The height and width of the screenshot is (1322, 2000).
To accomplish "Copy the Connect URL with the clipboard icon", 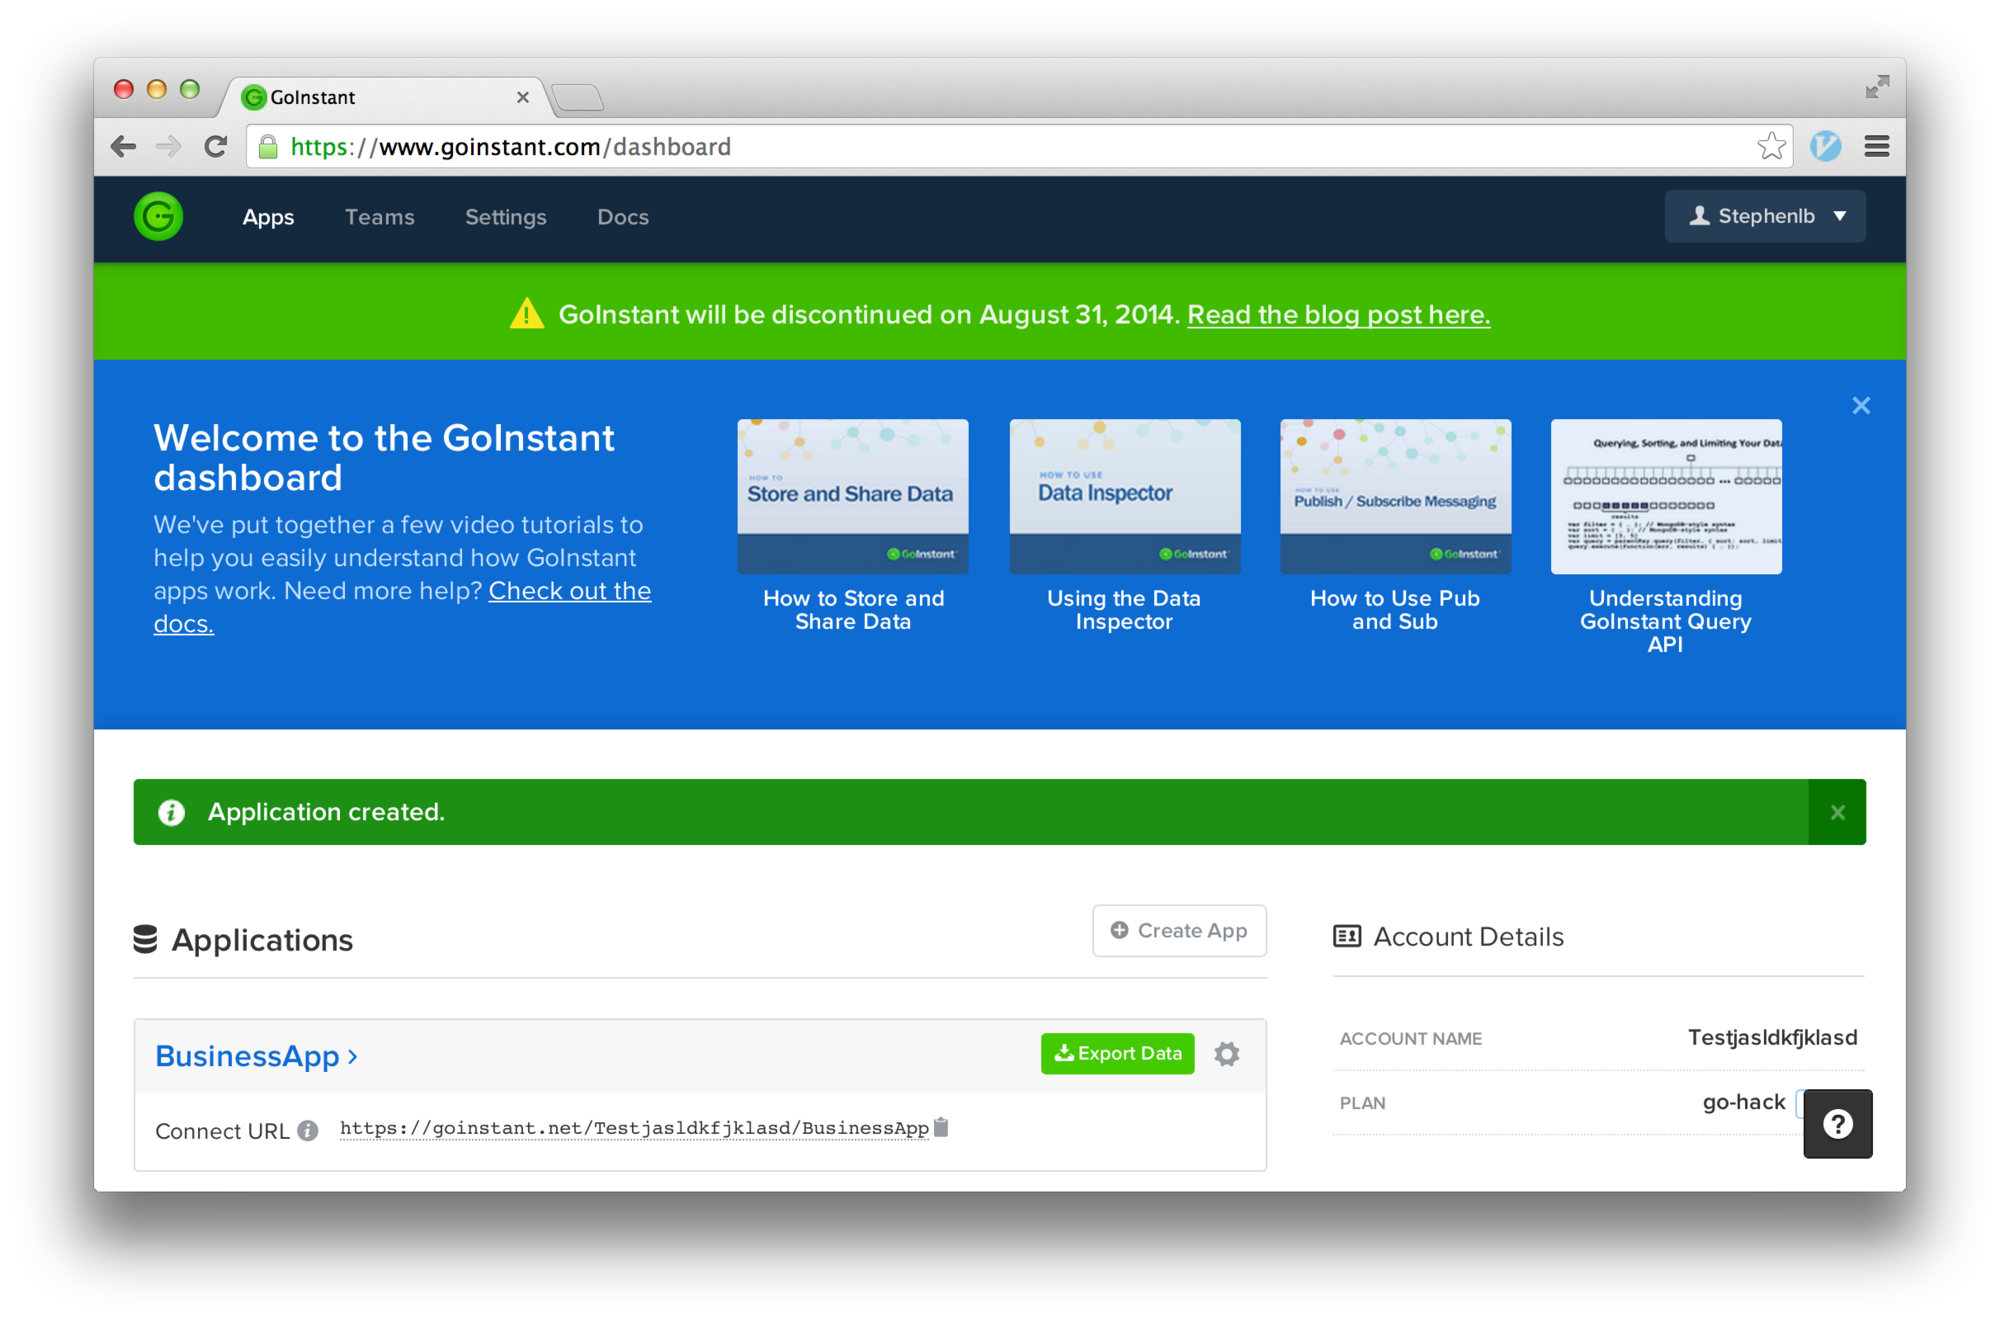I will pyautogui.click(x=941, y=1127).
